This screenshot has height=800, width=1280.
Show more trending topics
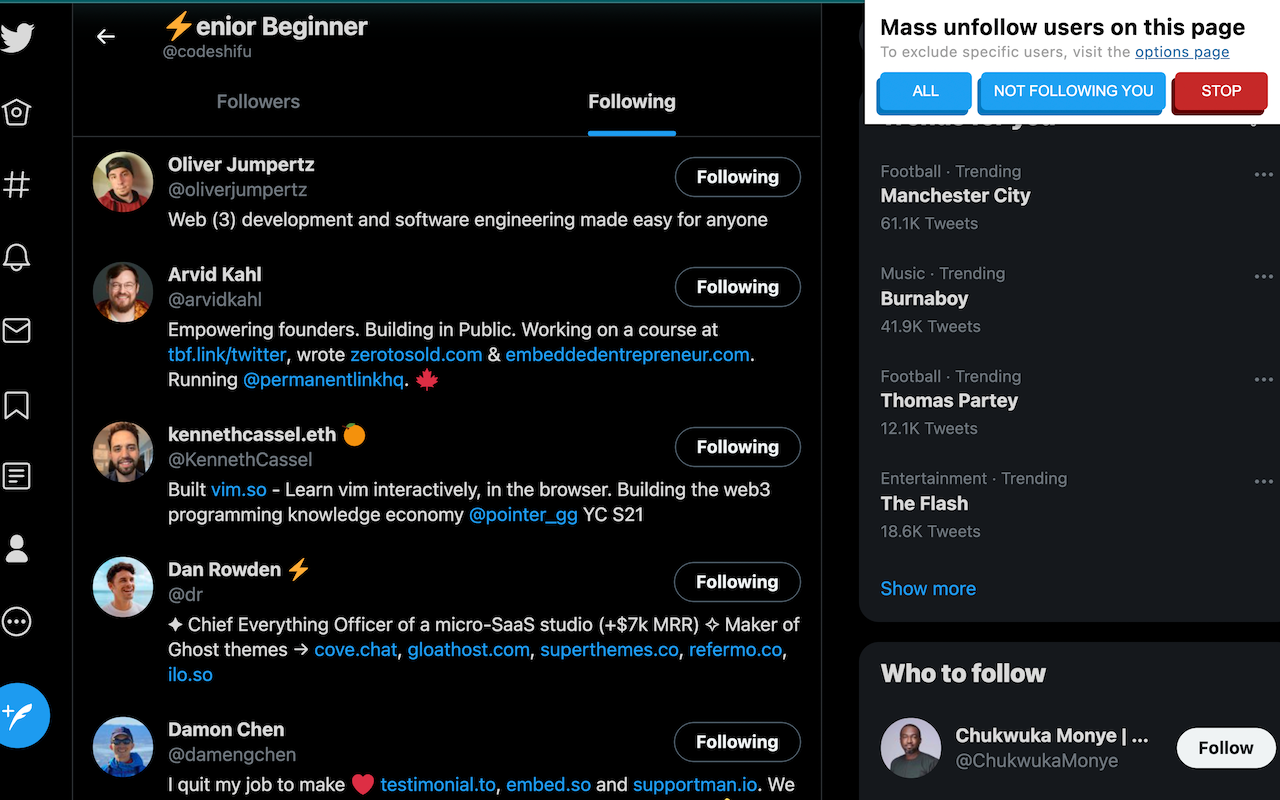click(x=928, y=588)
